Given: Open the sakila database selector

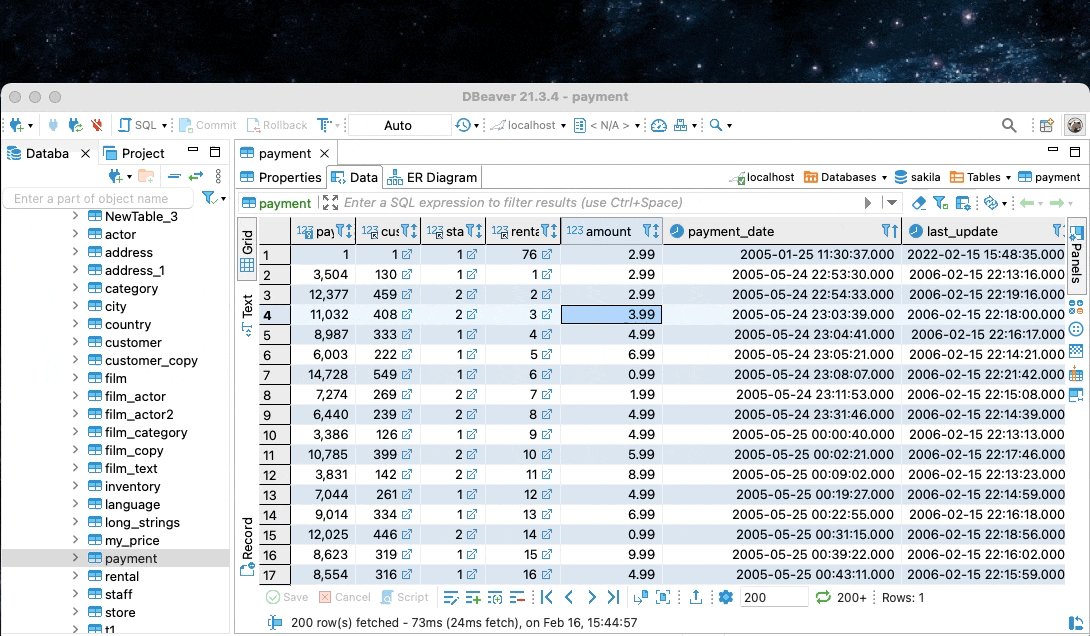Looking at the screenshot, I should click(x=918, y=177).
